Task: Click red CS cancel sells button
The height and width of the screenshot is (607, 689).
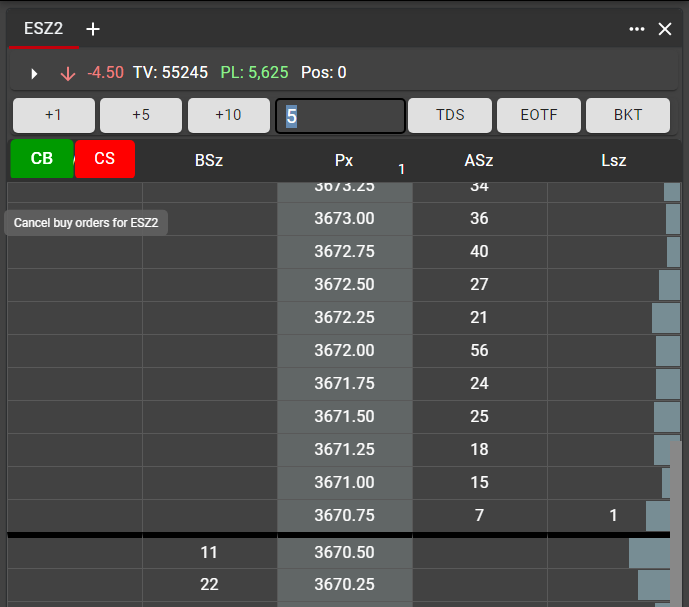Action: click(105, 159)
